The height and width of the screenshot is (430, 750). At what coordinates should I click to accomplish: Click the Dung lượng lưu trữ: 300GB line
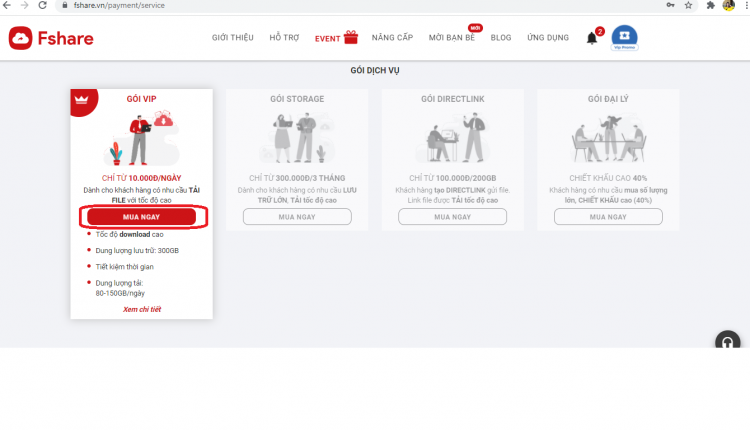tap(137, 251)
